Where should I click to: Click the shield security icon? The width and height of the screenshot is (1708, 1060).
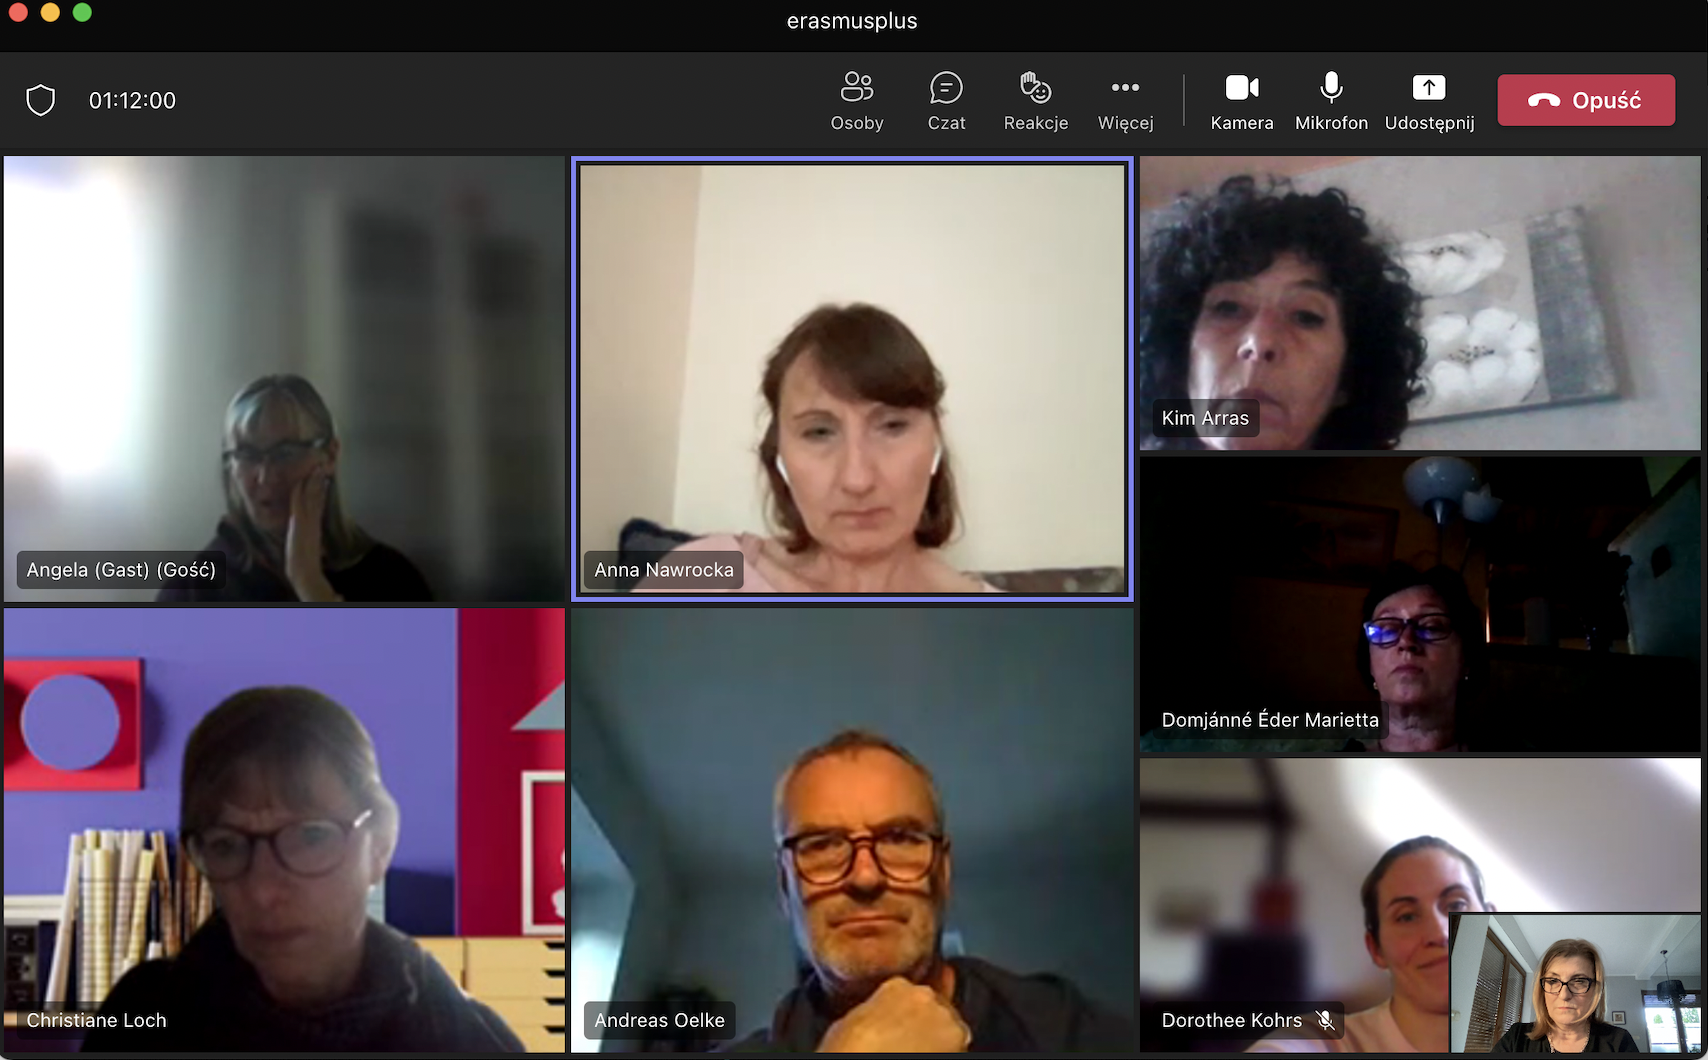pos(41,100)
